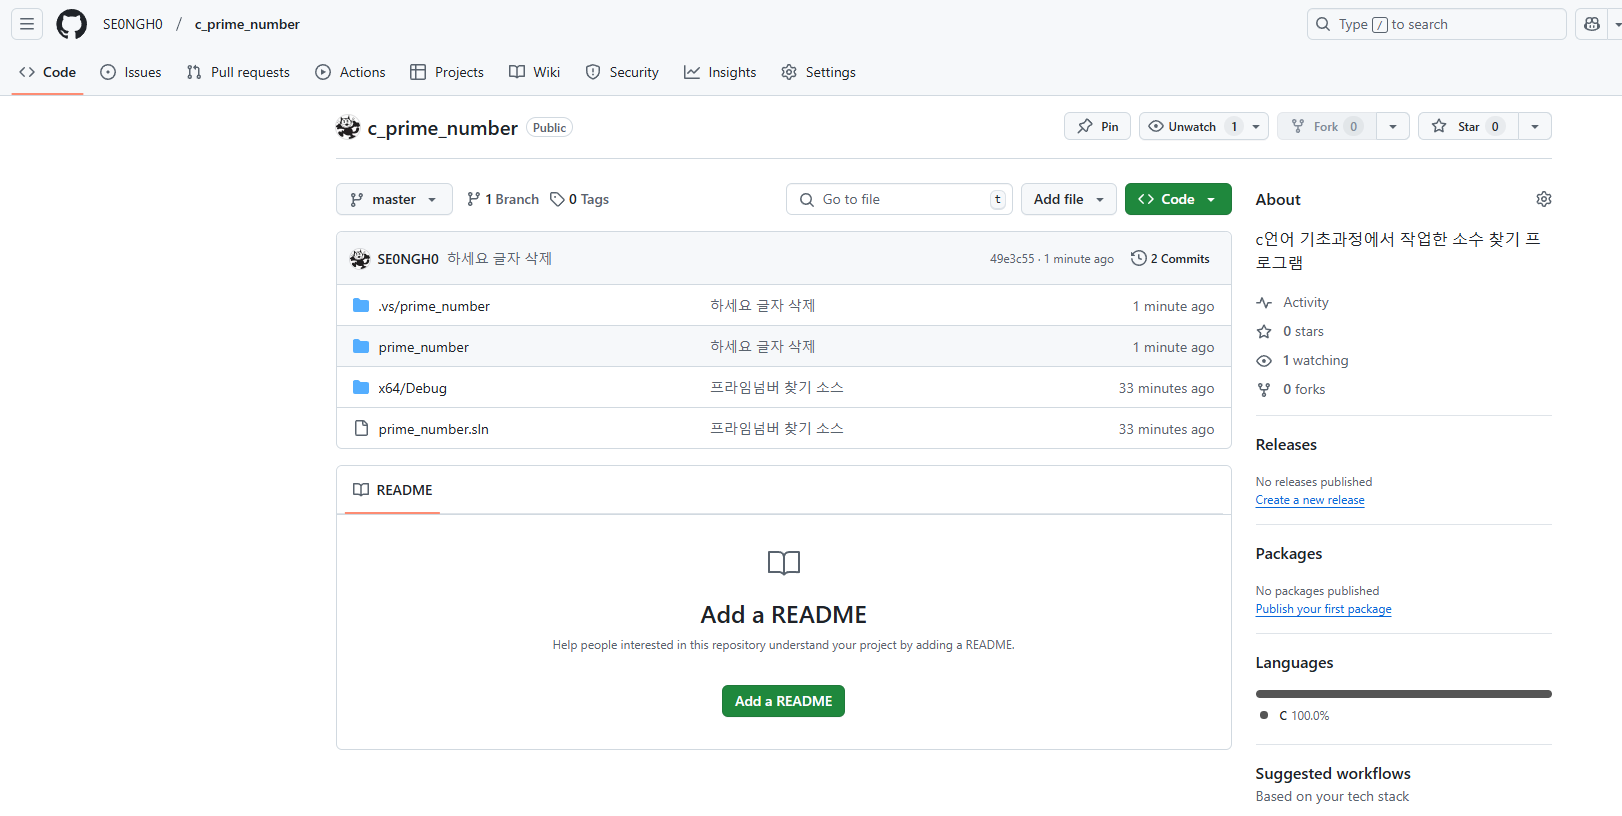
Task: Expand the Star lists dropdown arrow
Action: 1535,126
